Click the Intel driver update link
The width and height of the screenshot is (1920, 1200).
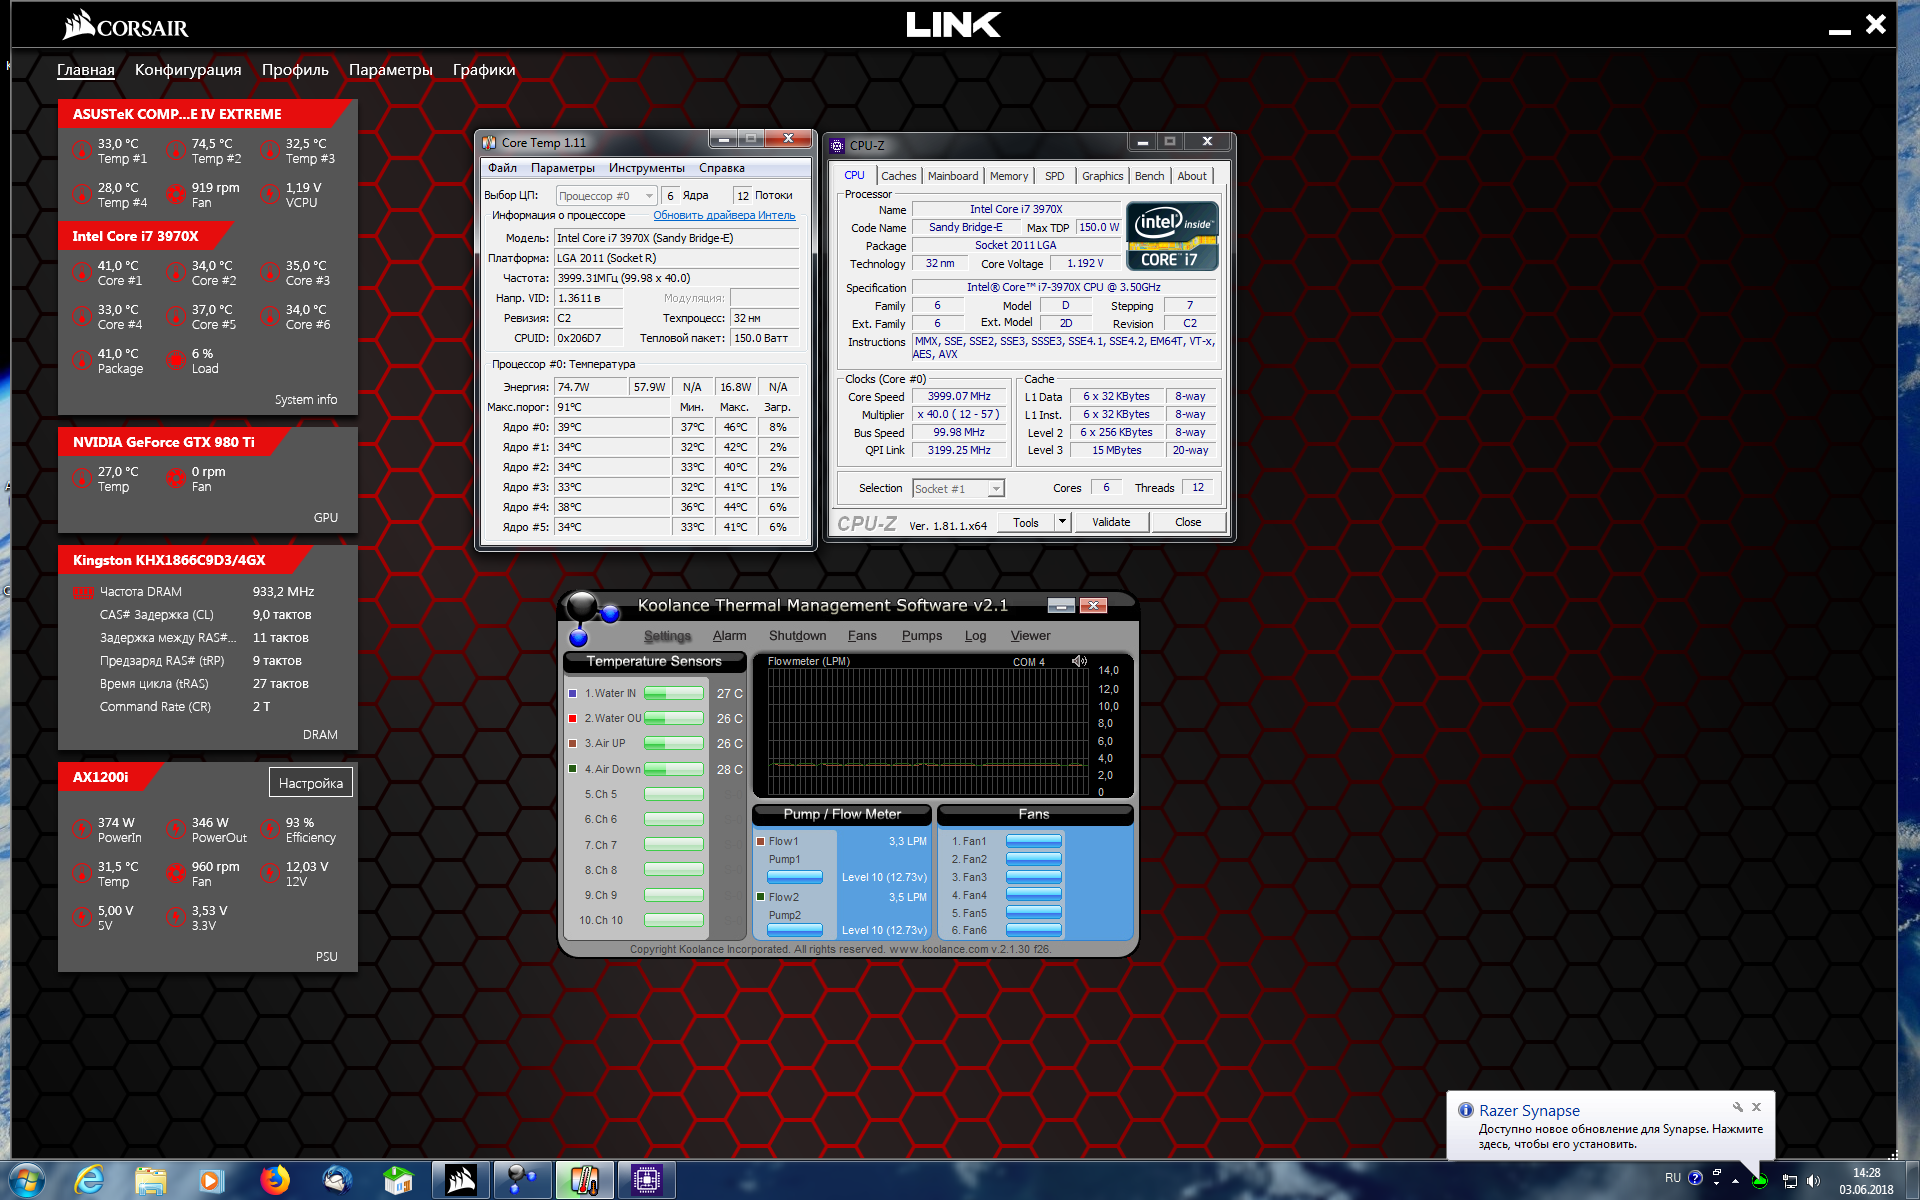point(724,215)
